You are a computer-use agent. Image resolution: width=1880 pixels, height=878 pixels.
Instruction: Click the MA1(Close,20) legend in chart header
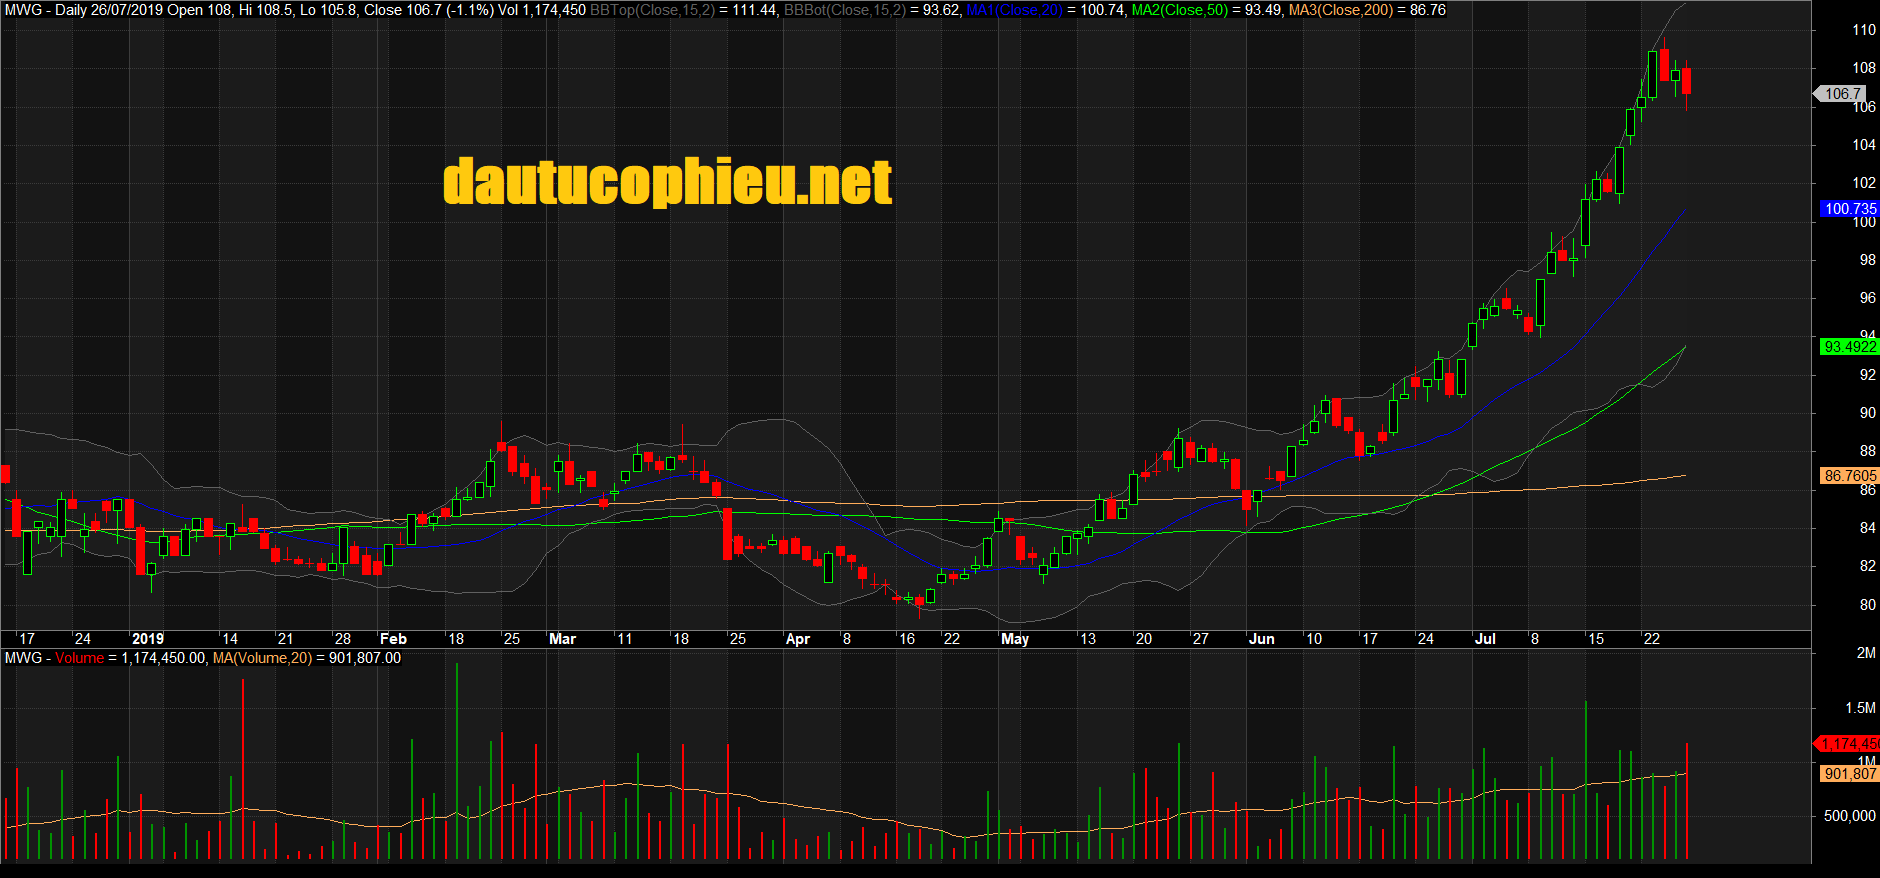[x=1014, y=10]
